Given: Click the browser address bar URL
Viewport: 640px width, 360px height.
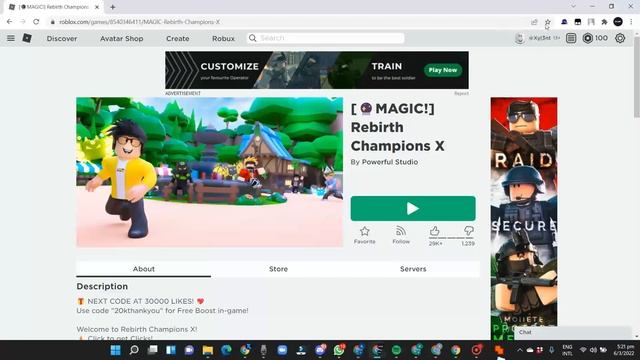Looking at the screenshot, I should click(x=140, y=22).
